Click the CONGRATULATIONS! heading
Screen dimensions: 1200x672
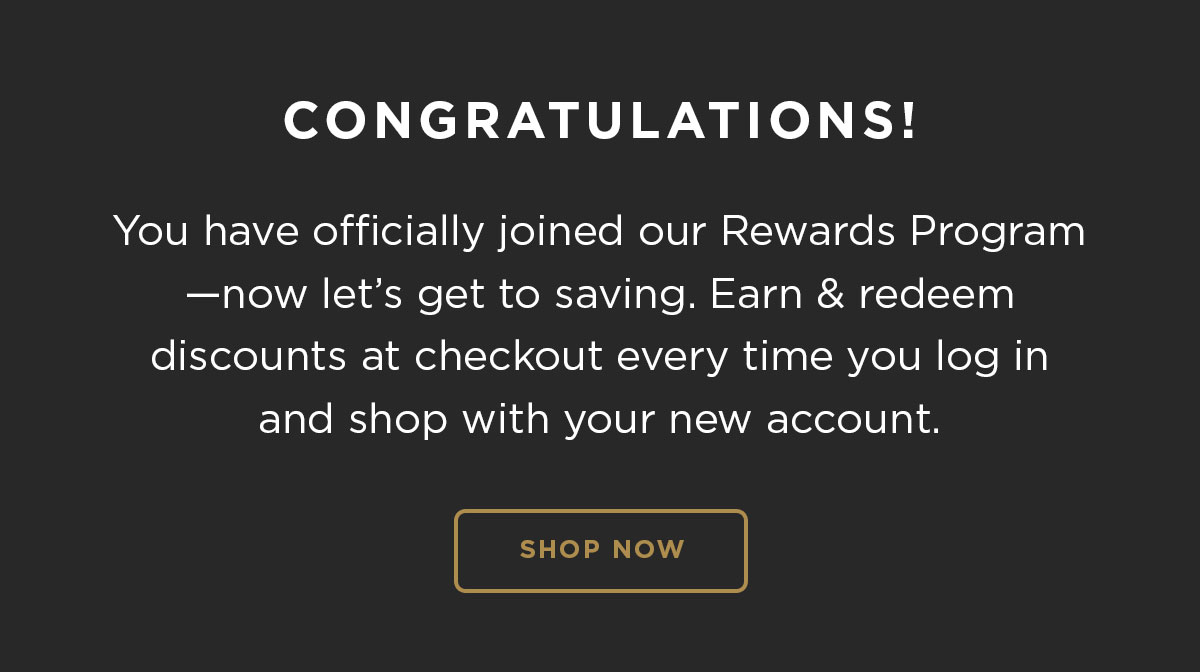point(601,122)
